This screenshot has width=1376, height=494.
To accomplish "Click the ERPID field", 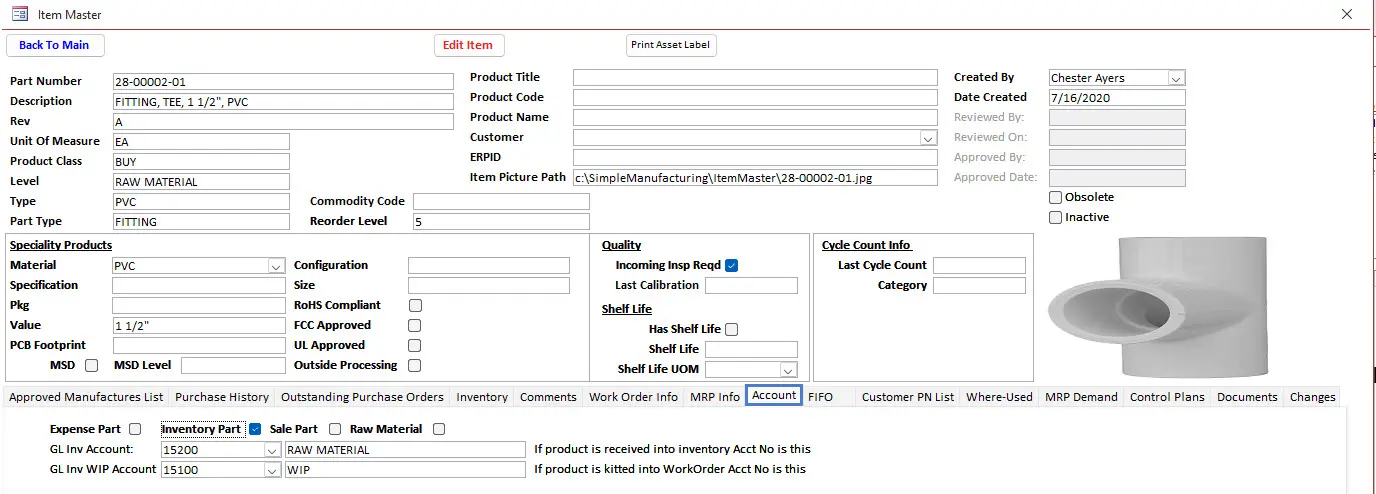I will click(x=755, y=158).
